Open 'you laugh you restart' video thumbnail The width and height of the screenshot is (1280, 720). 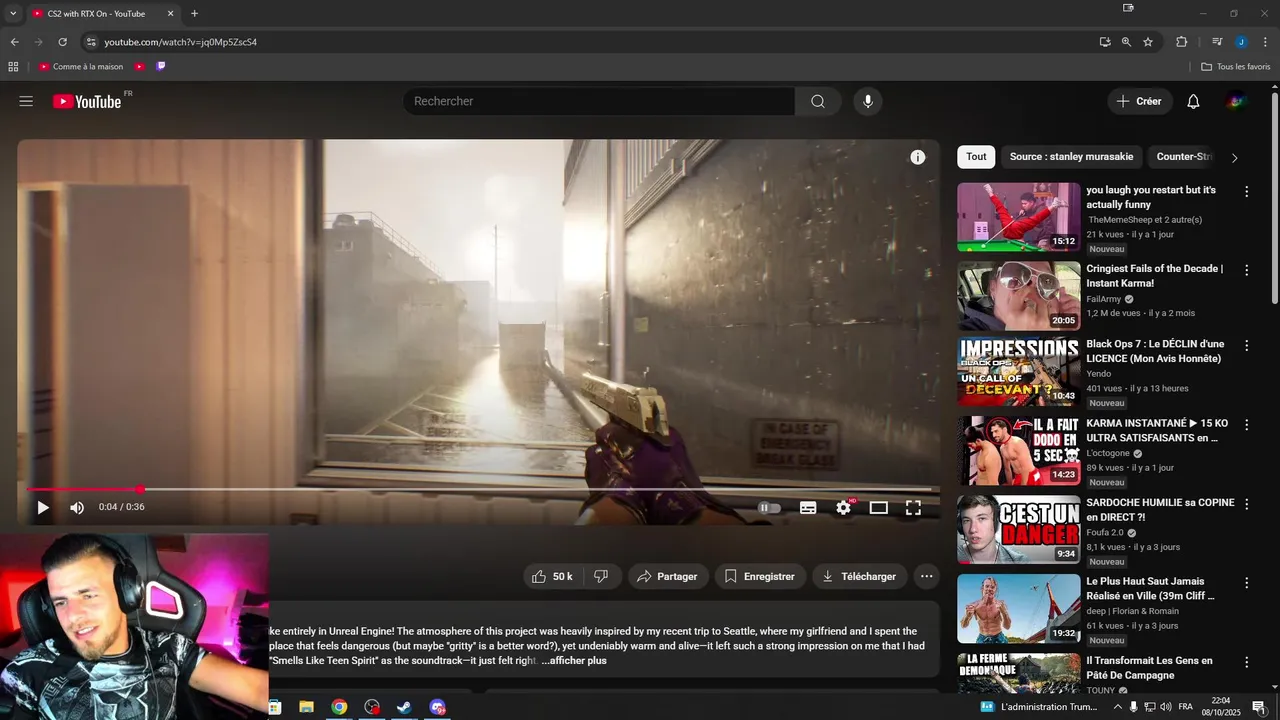[x=1018, y=216]
